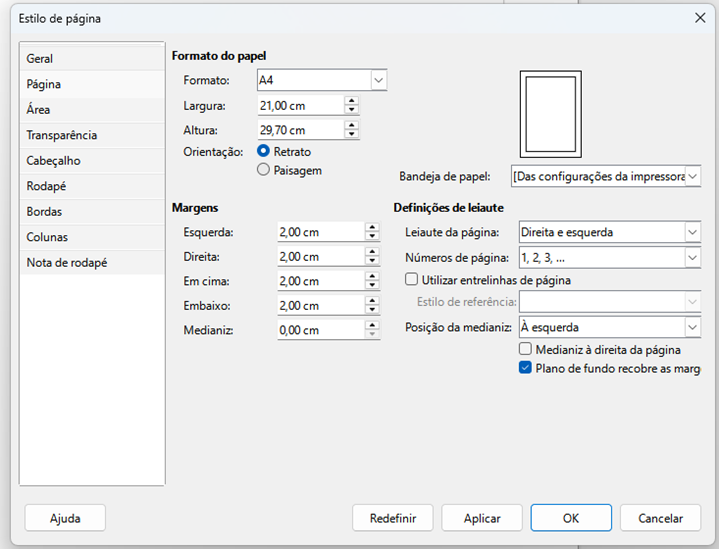The image size is (719, 549).
Task: Select the Paisagem orientation
Action: pos(264,170)
